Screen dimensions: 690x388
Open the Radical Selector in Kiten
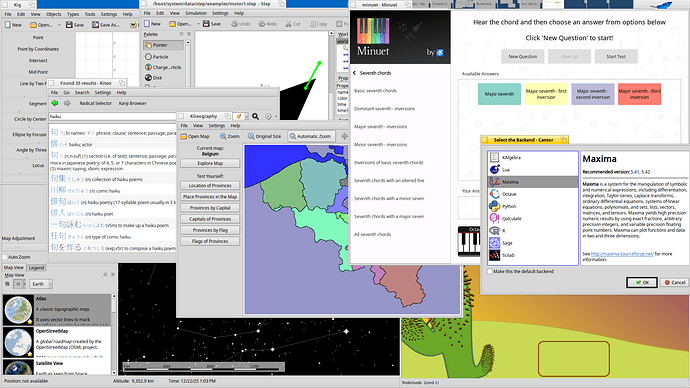[95, 103]
